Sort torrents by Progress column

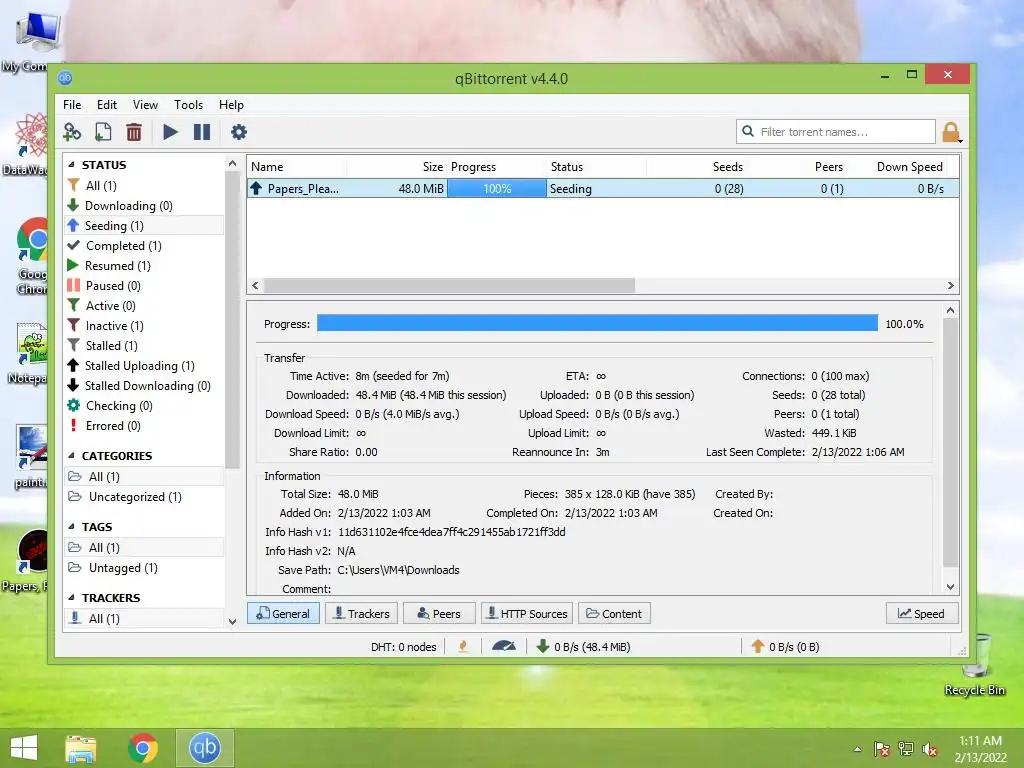(496, 167)
